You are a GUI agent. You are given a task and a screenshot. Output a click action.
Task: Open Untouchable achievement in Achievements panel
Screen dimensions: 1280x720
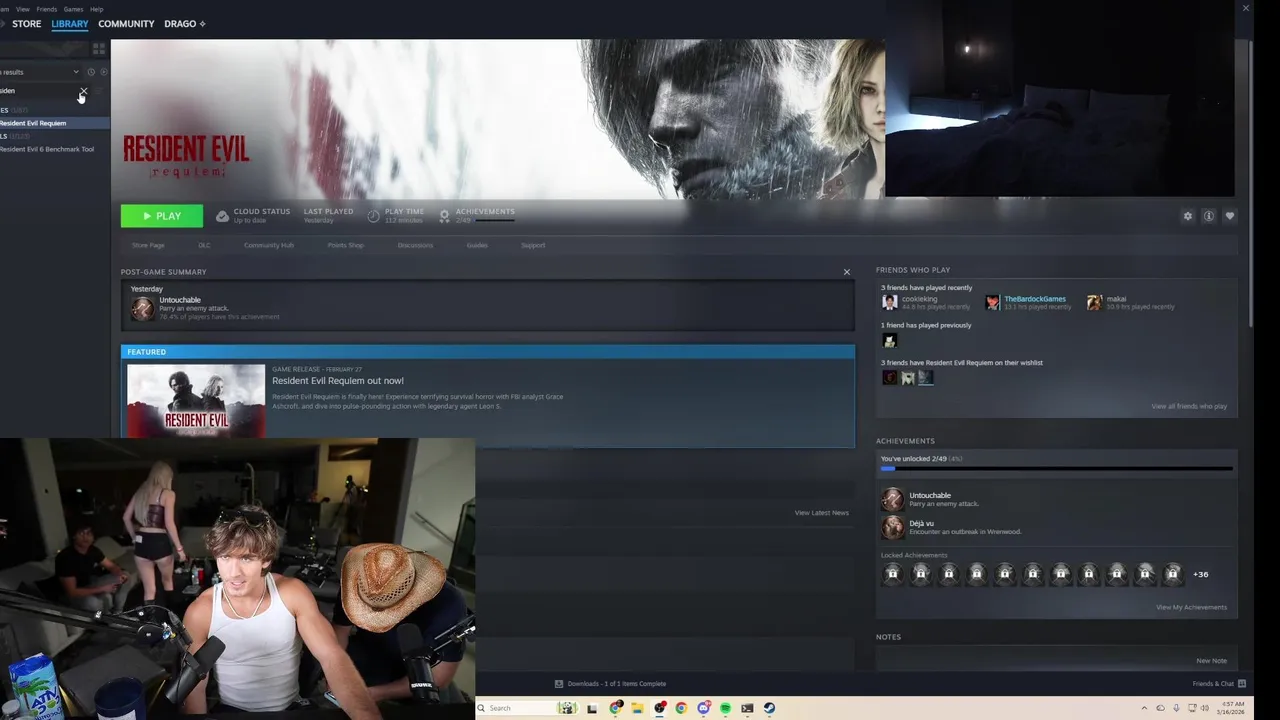click(892, 499)
